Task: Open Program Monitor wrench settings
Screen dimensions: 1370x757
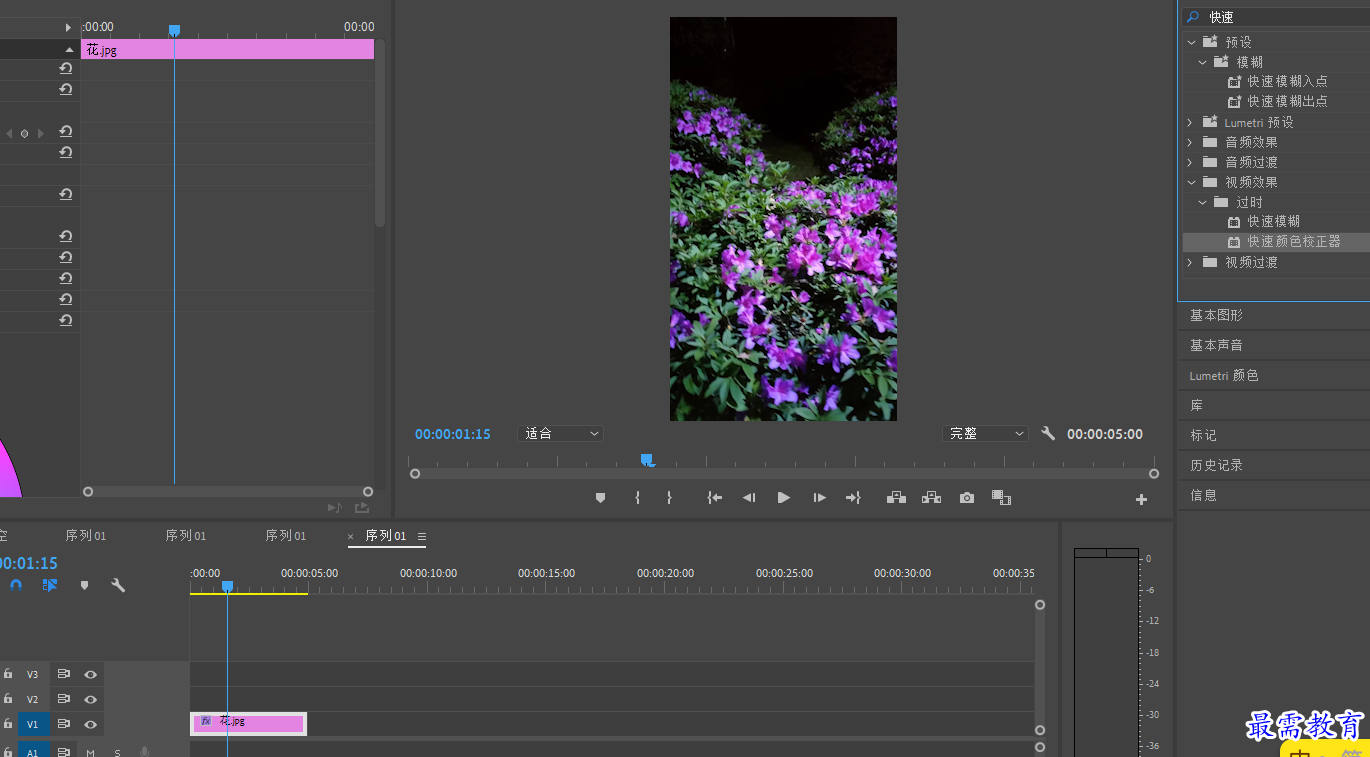Action: (1048, 434)
